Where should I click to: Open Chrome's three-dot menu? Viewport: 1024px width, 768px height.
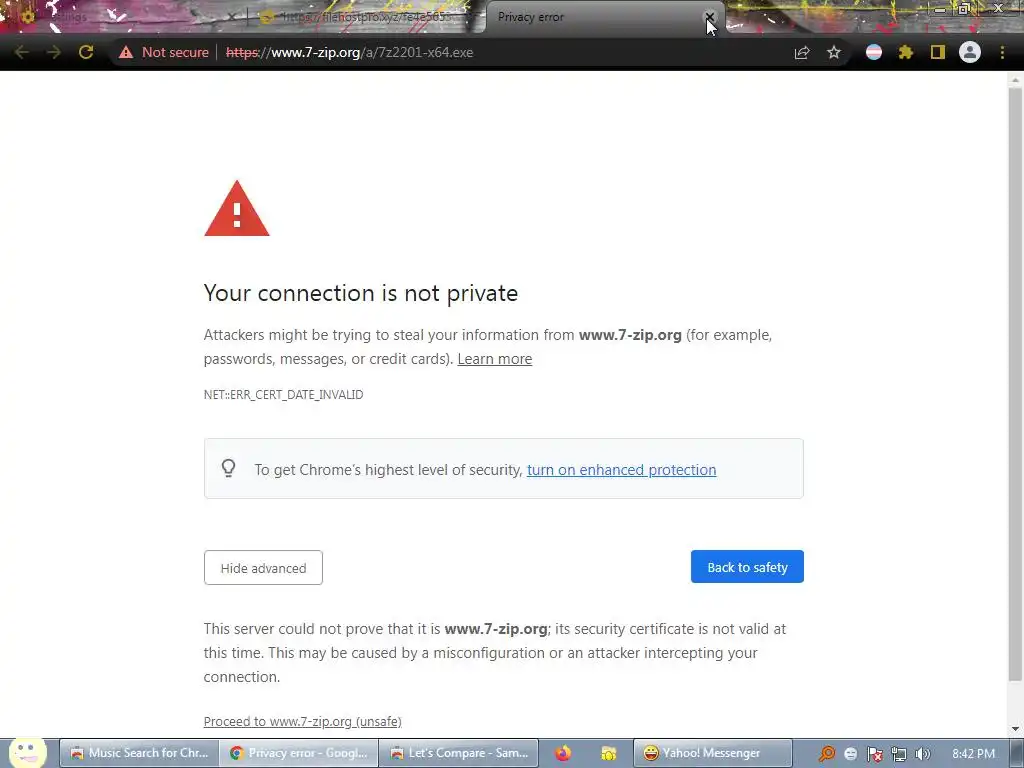(1002, 52)
